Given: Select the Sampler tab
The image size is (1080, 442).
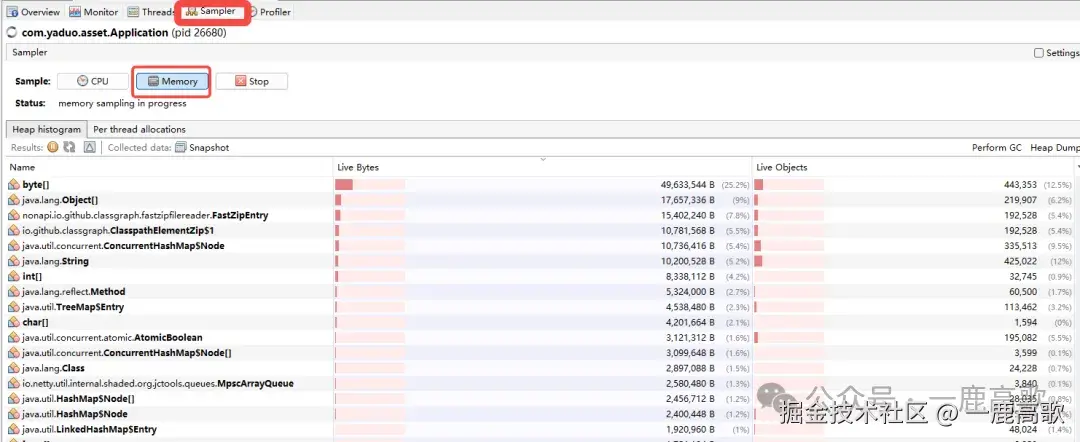Looking at the screenshot, I should pyautogui.click(x=211, y=12).
